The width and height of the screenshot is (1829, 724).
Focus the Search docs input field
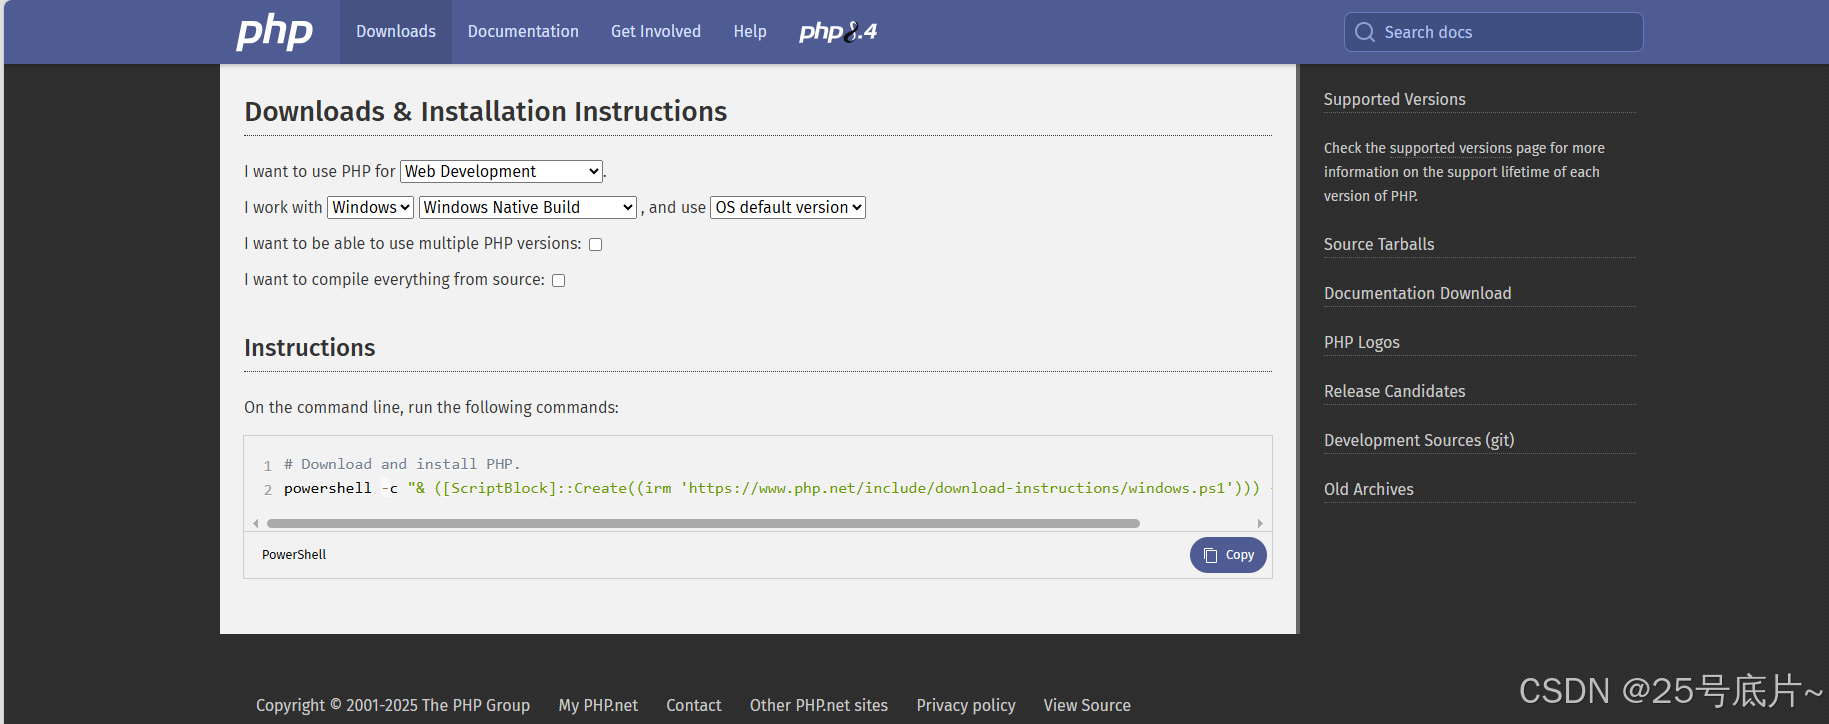point(1493,32)
